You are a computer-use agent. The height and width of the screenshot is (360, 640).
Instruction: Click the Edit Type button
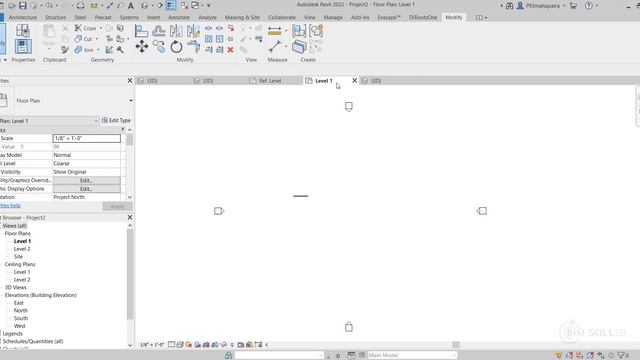click(x=116, y=120)
